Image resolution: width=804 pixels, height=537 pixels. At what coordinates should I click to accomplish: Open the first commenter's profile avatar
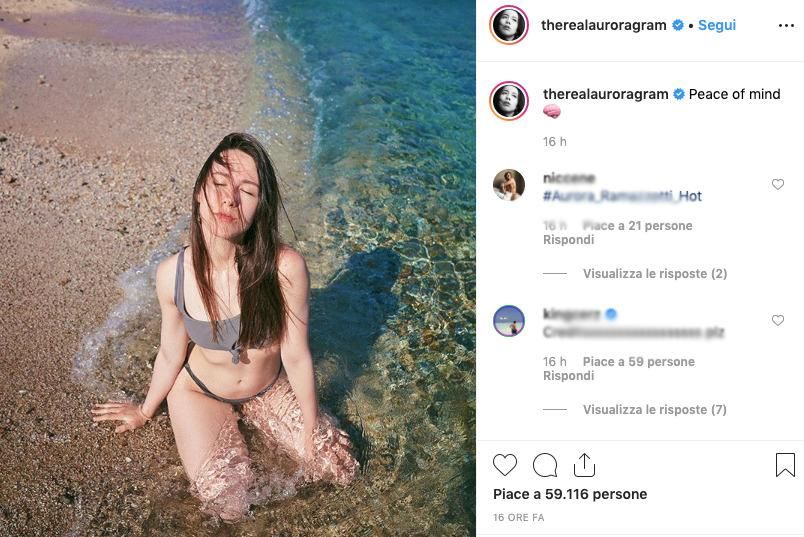tap(509, 185)
